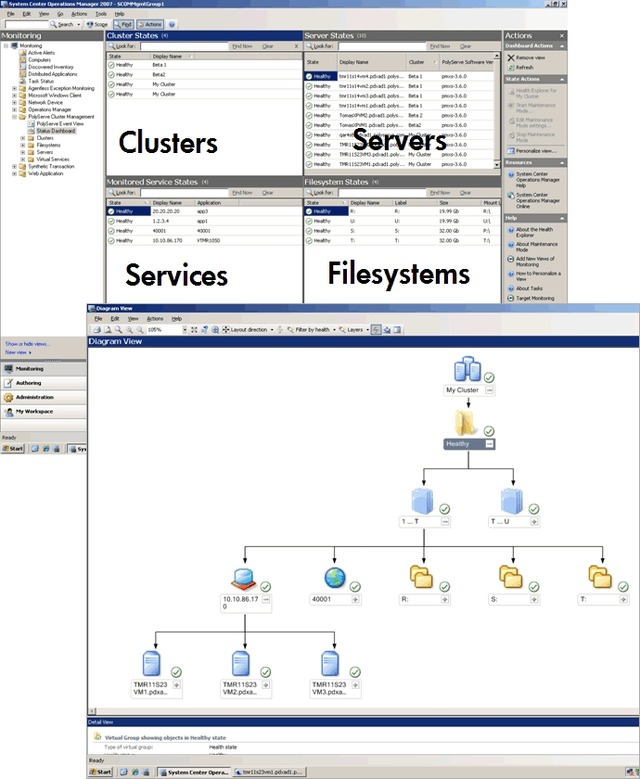The width and height of the screenshot is (640, 779).
Task: Select Active Alerts in Monitoring tree
Action: [x=41, y=53]
